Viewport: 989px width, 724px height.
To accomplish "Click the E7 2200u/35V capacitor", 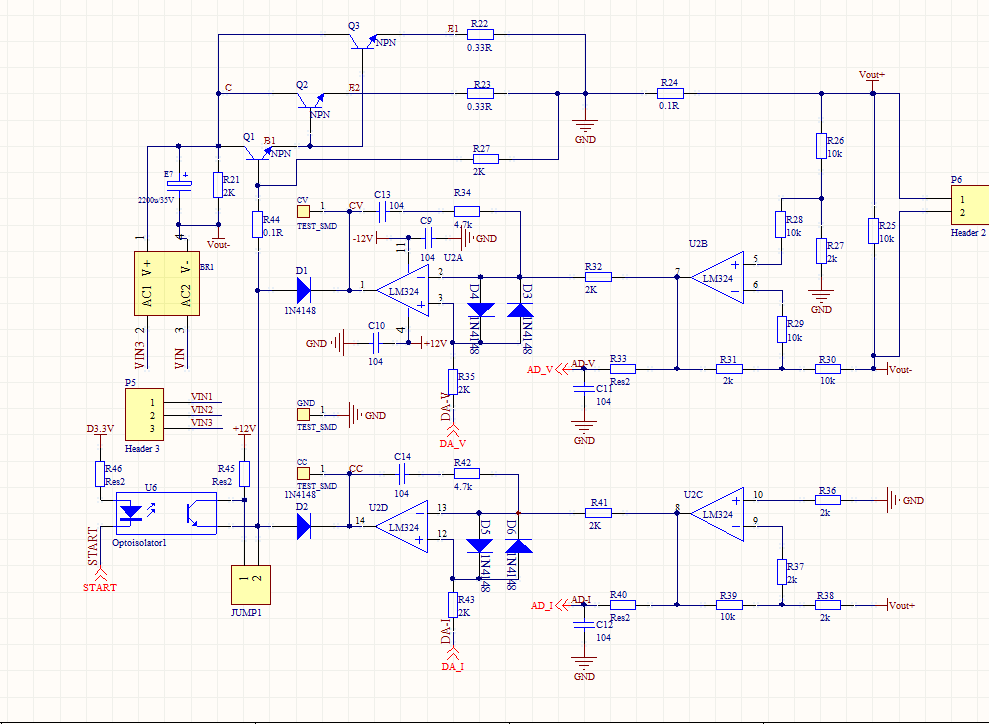I will point(182,183).
